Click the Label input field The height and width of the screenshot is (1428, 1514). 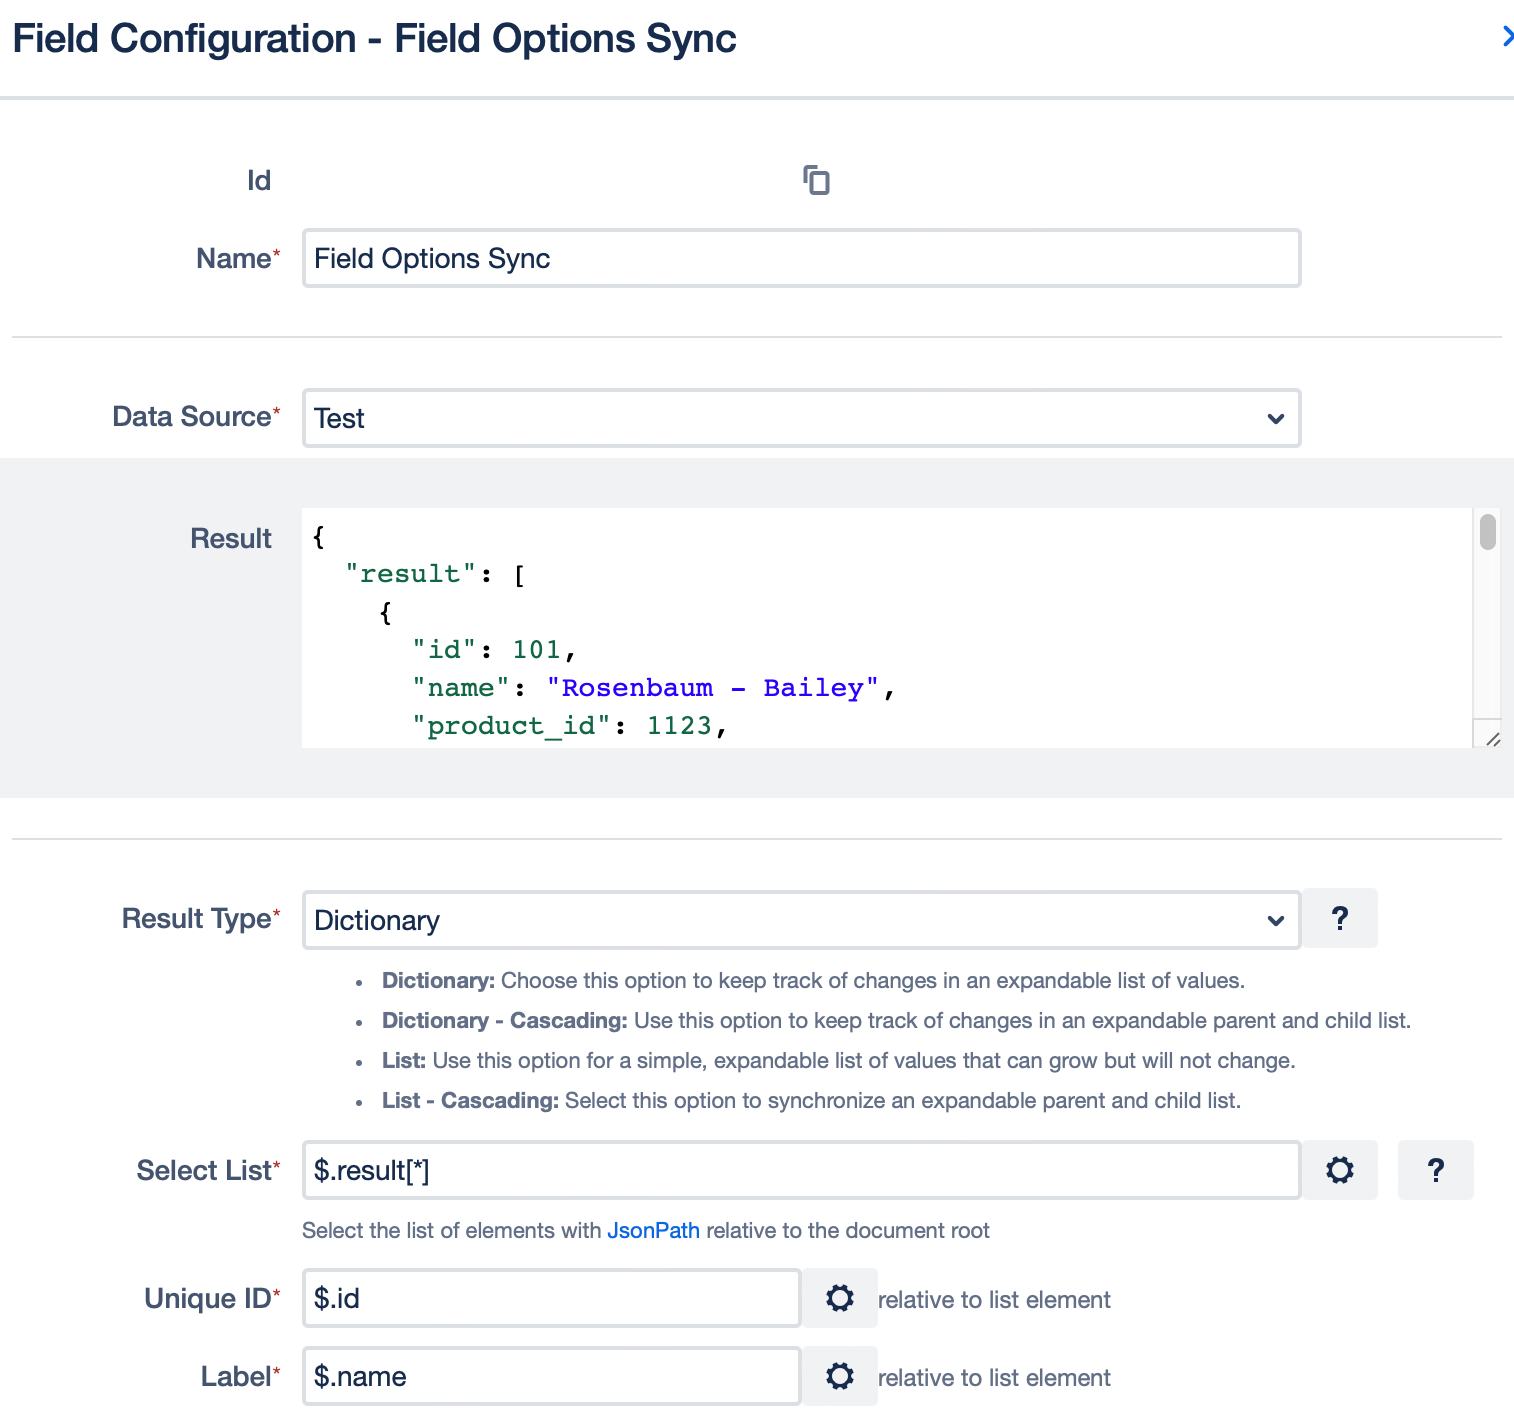tap(551, 1376)
